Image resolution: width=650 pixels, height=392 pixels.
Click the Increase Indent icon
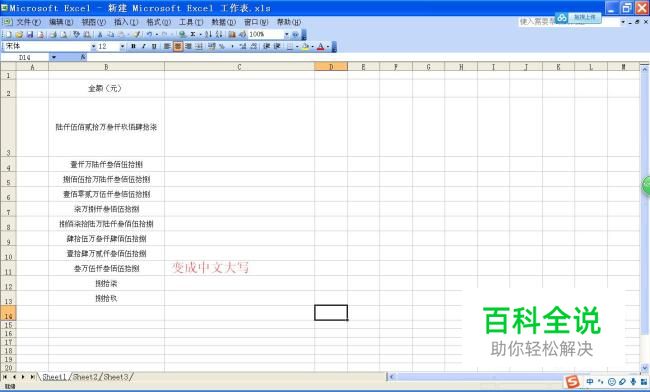(277, 46)
